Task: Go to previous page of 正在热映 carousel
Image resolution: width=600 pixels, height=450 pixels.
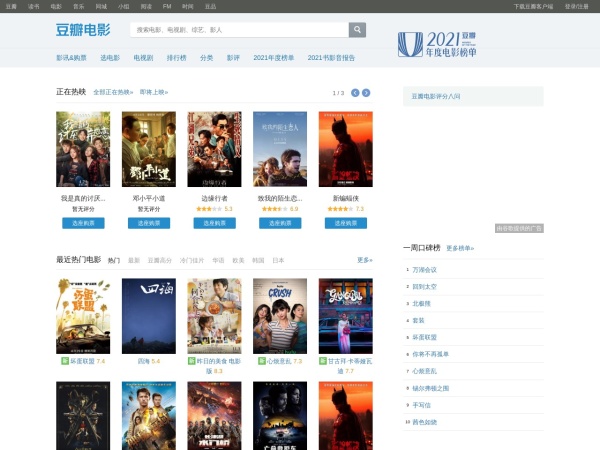Action: 353,93
